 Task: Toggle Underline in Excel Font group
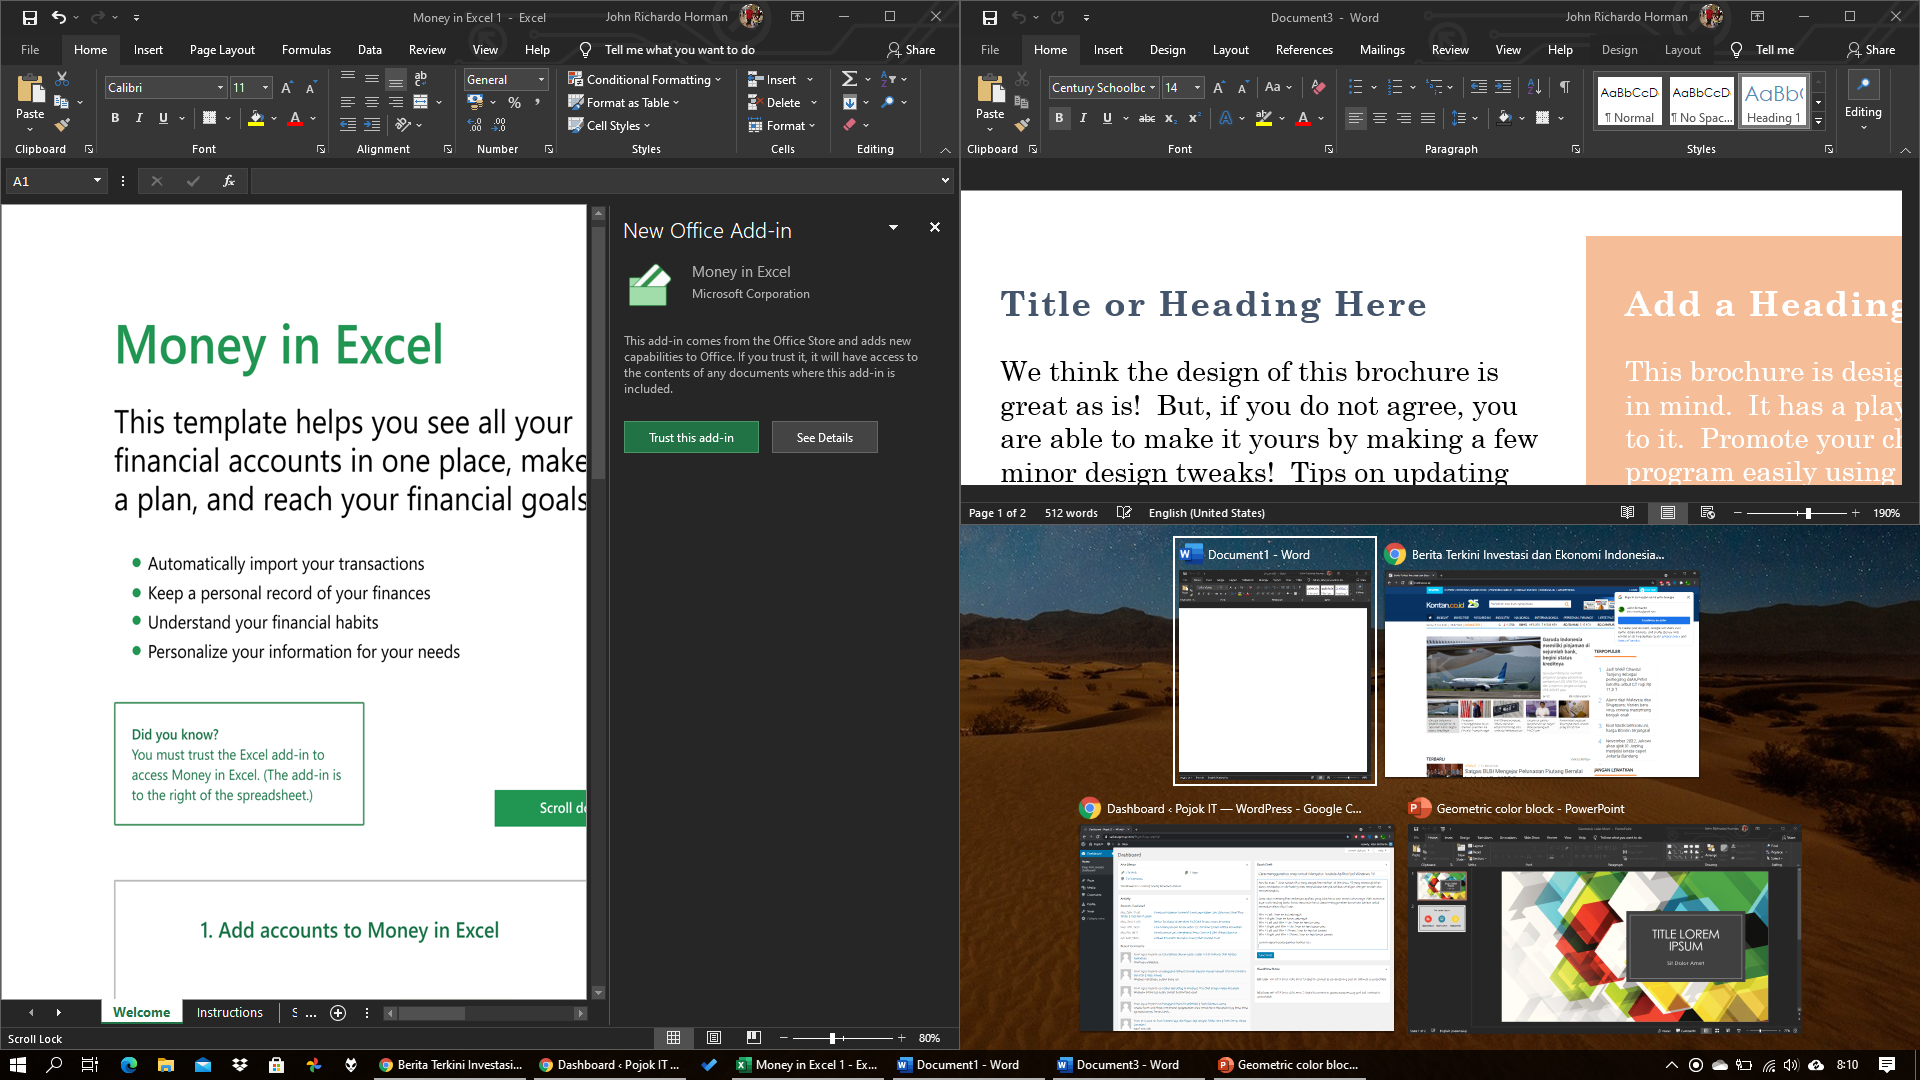tap(163, 118)
